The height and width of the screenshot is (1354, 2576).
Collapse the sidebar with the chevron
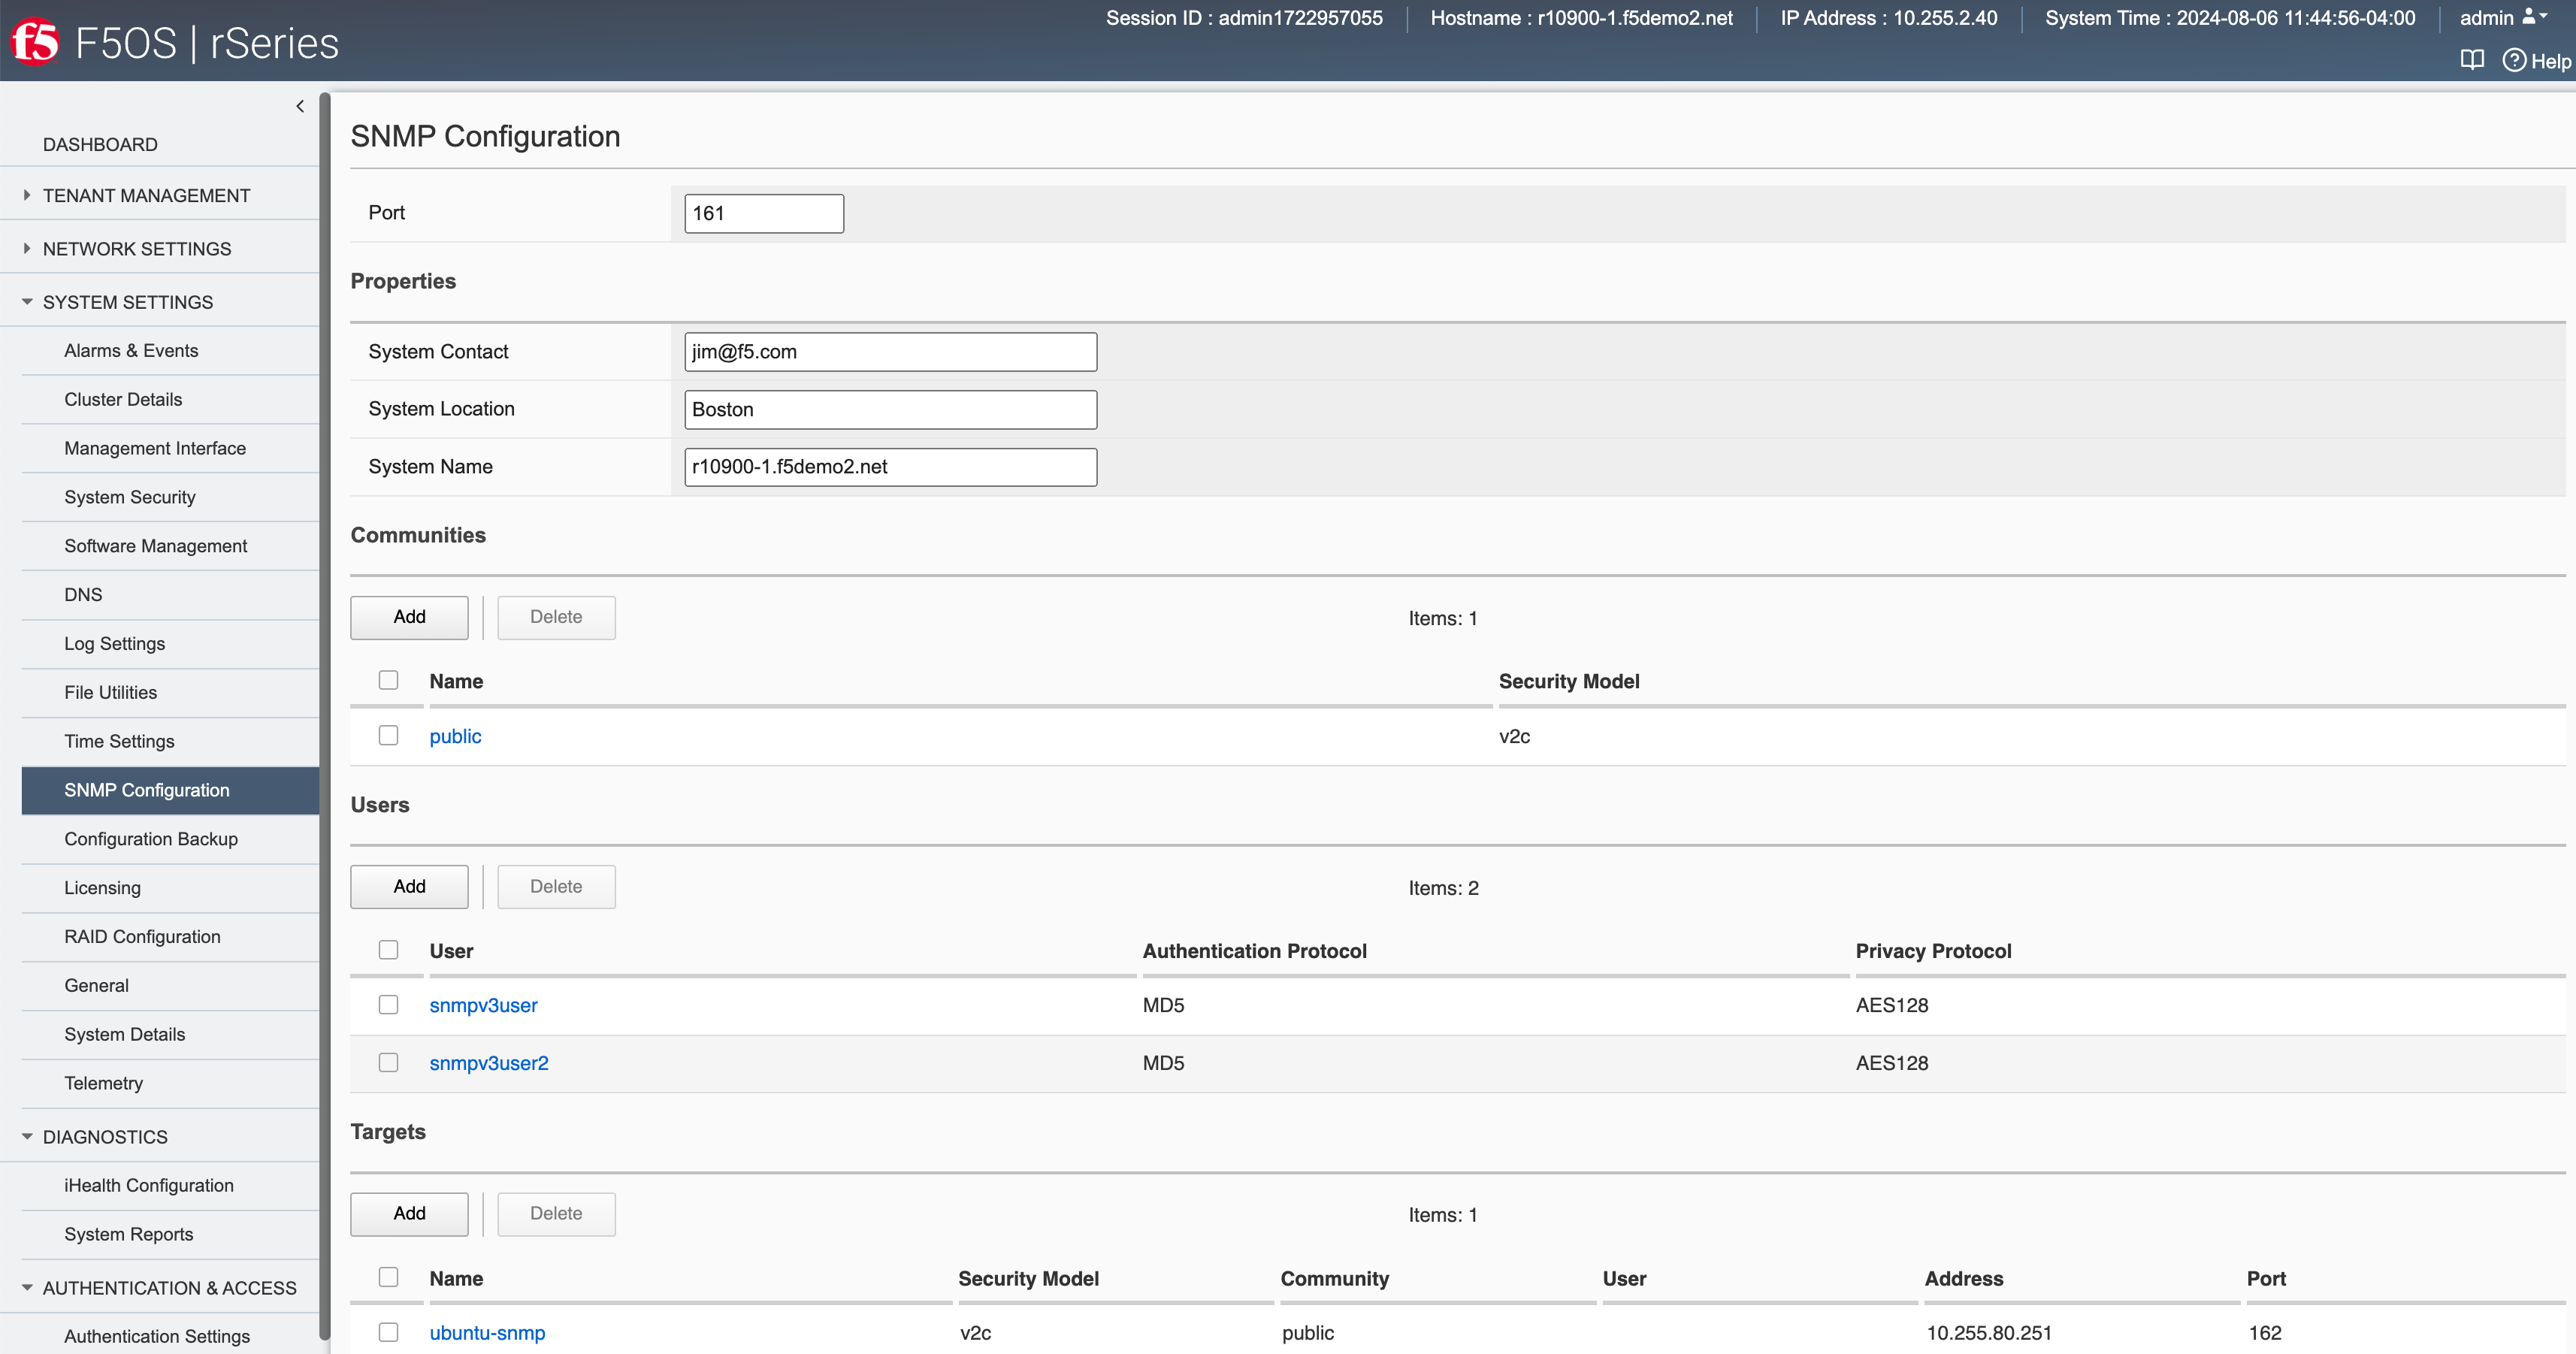pos(300,106)
